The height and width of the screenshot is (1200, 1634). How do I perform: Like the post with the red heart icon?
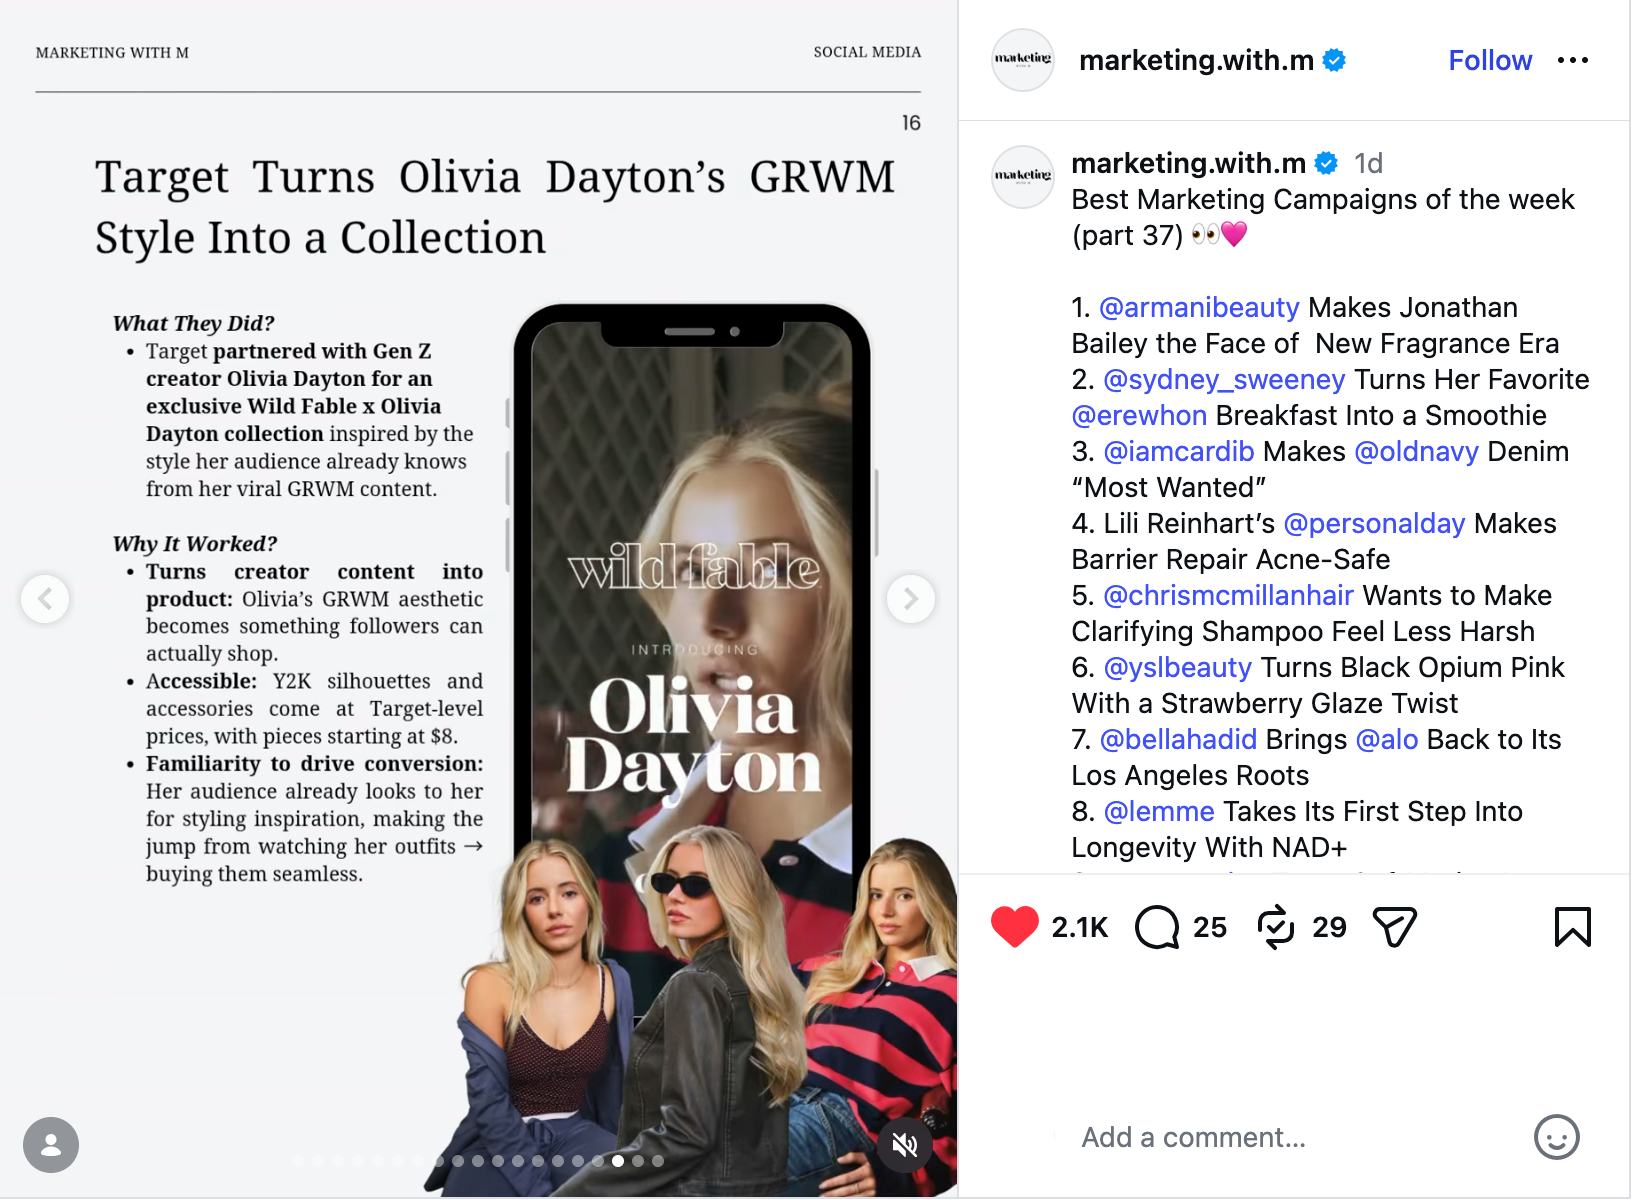(1014, 927)
